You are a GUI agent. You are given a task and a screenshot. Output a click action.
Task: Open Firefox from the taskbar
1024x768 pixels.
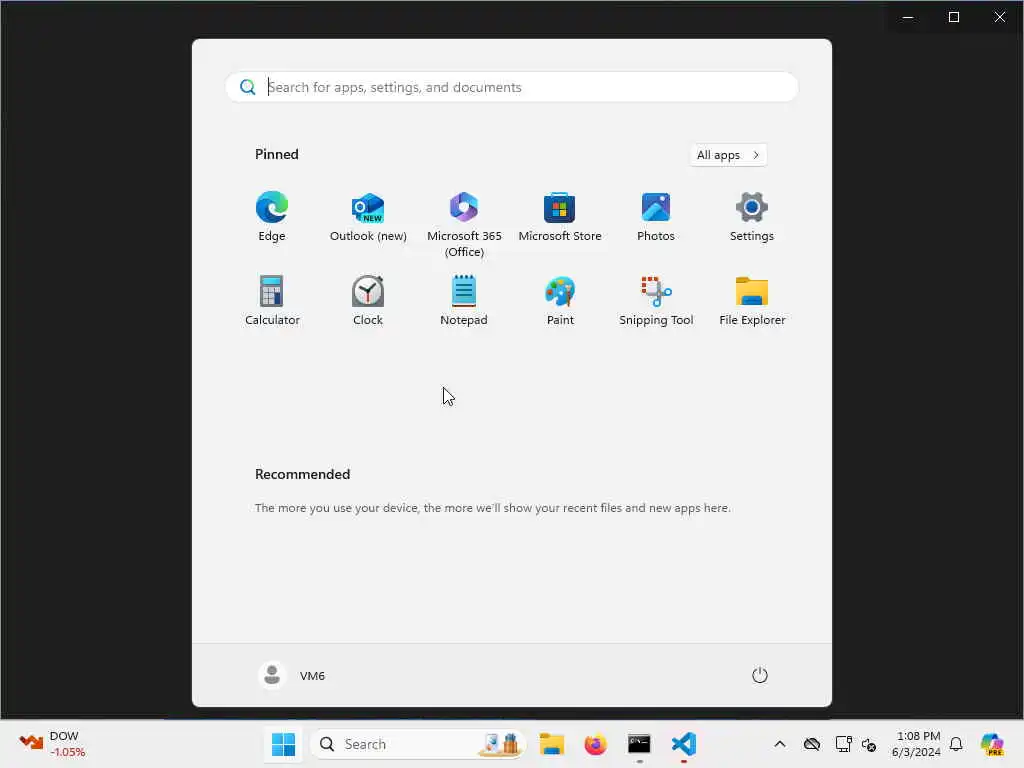[596, 744]
